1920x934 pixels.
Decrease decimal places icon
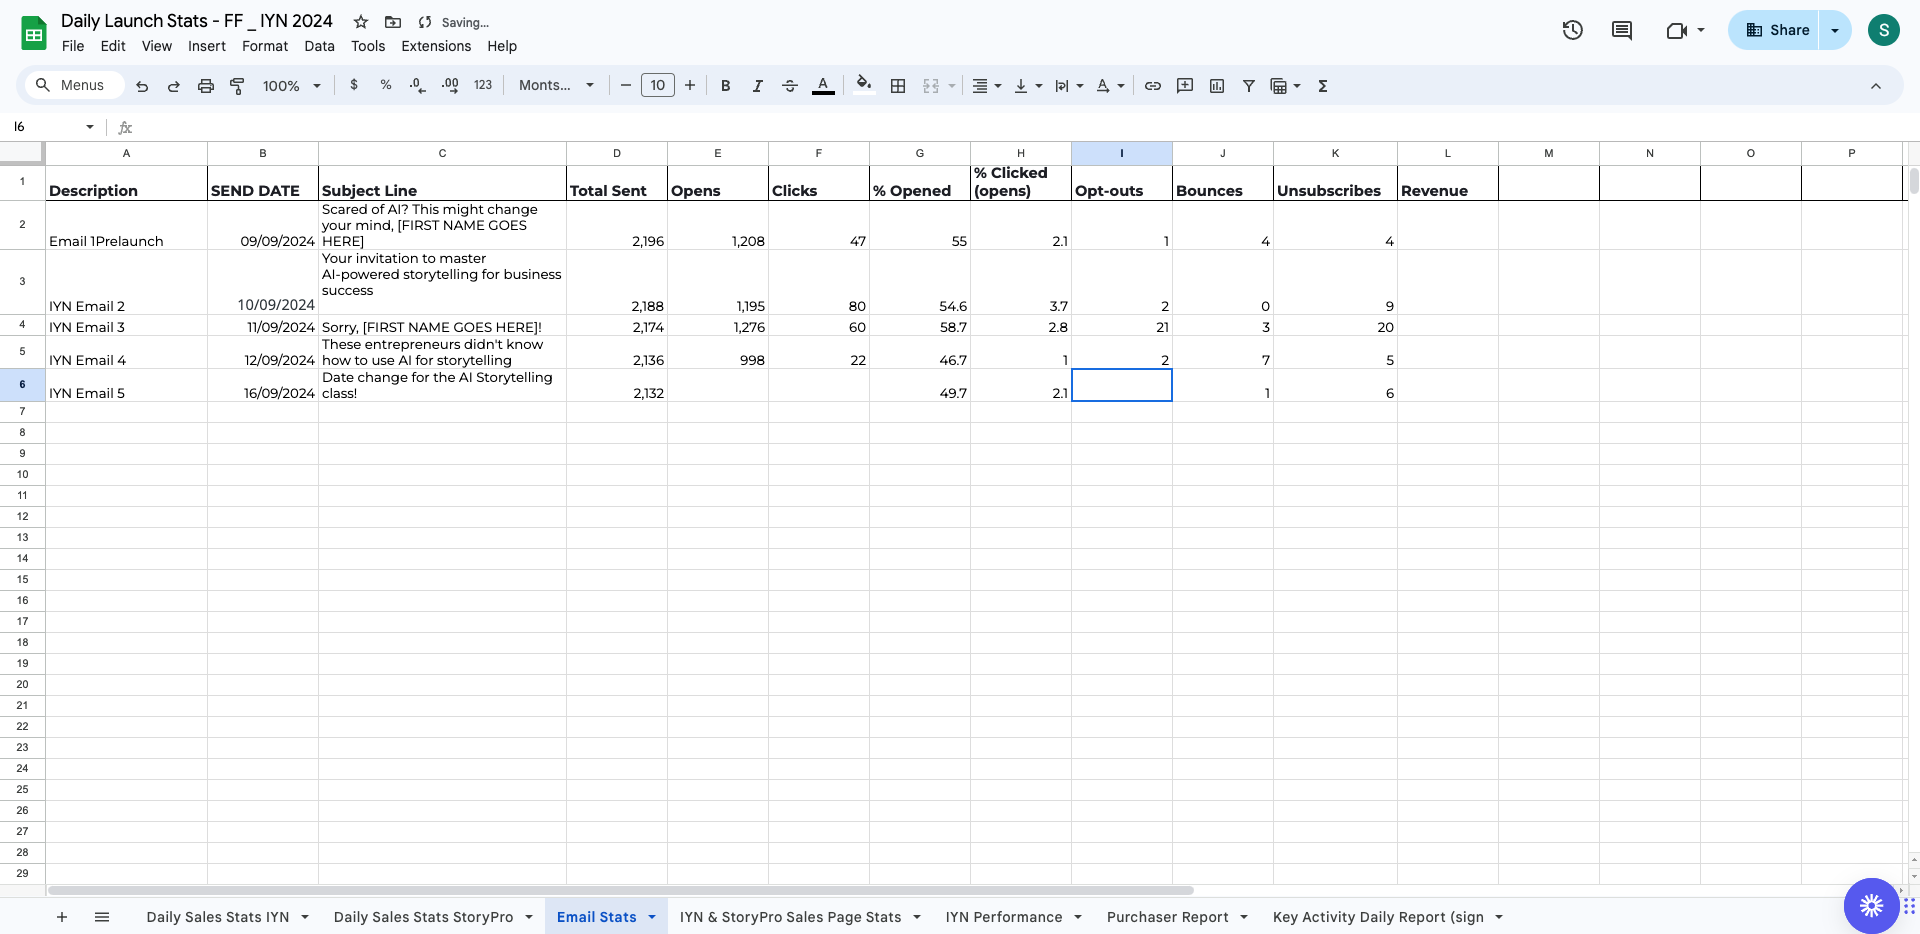click(x=418, y=86)
